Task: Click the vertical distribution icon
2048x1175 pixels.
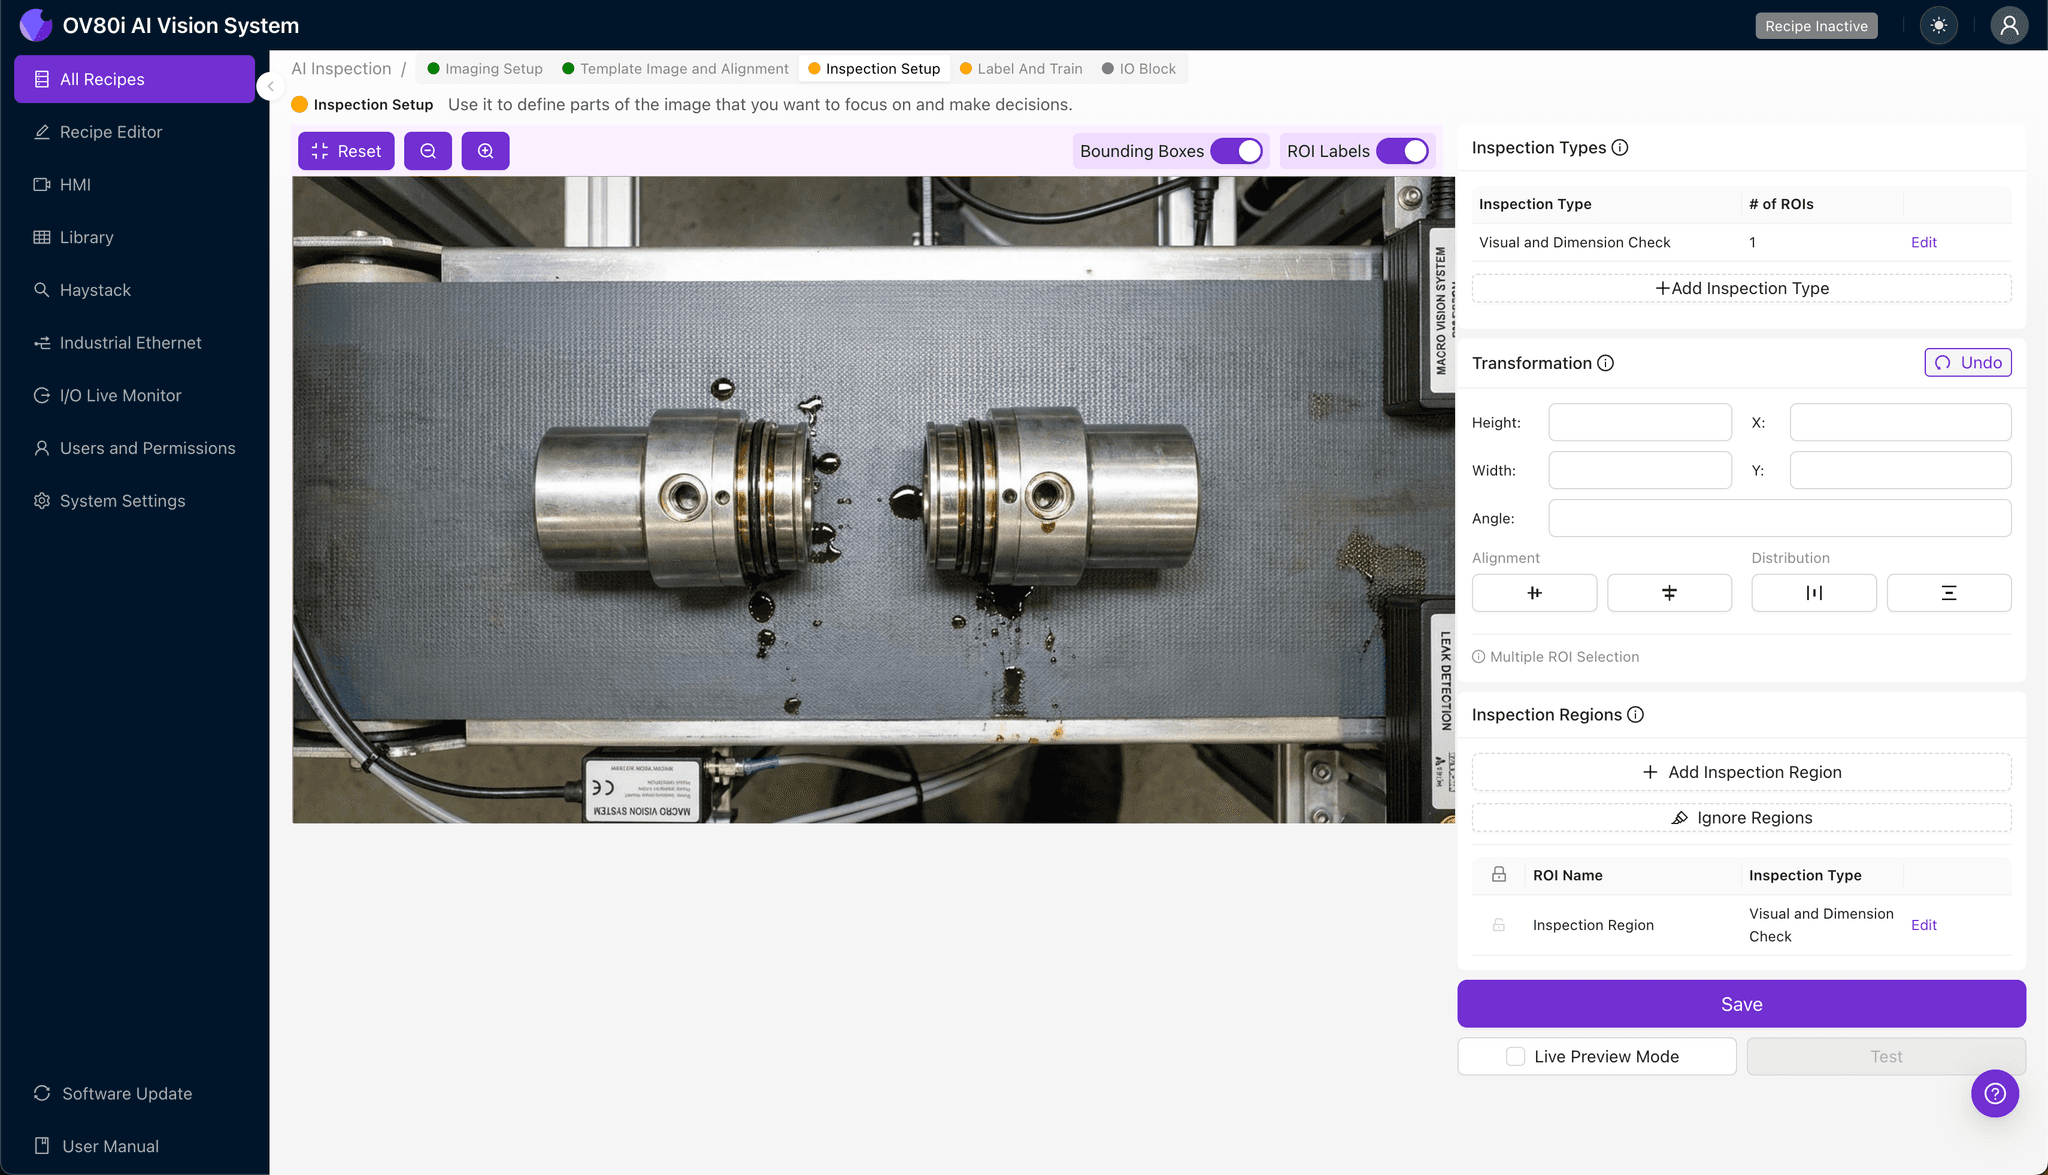Action: point(1948,592)
